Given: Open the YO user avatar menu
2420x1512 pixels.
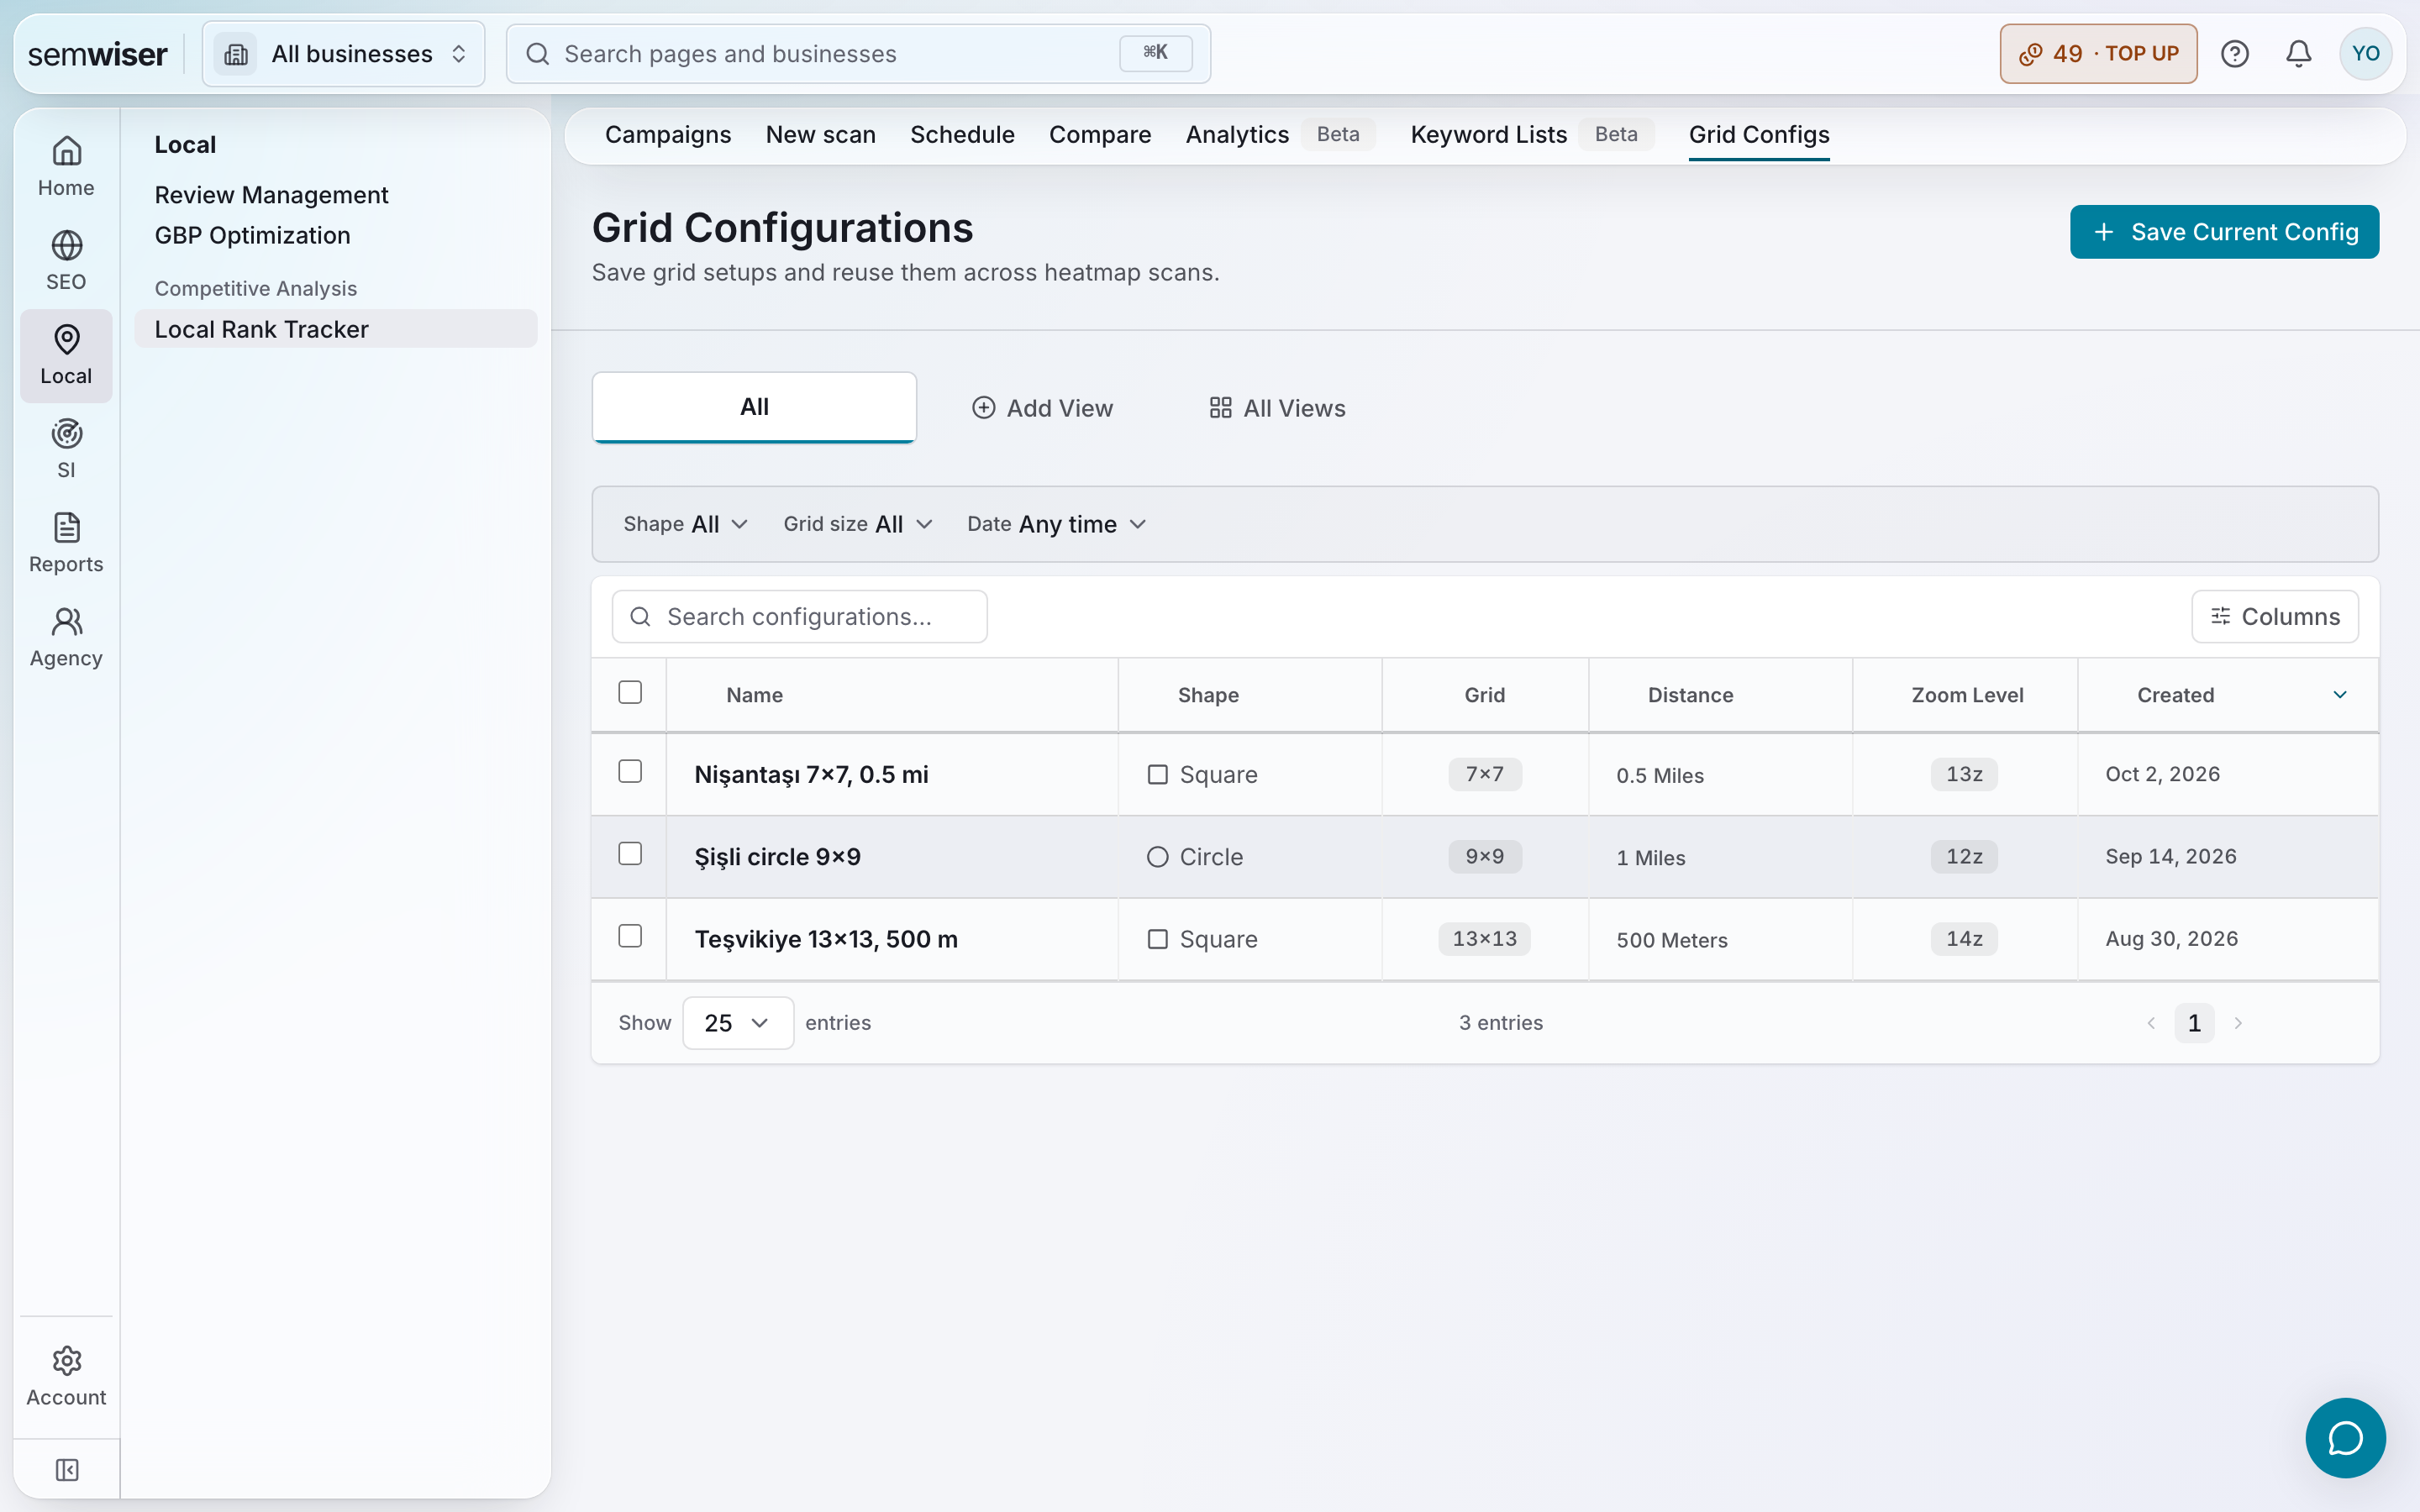Looking at the screenshot, I should [2366, 54].
